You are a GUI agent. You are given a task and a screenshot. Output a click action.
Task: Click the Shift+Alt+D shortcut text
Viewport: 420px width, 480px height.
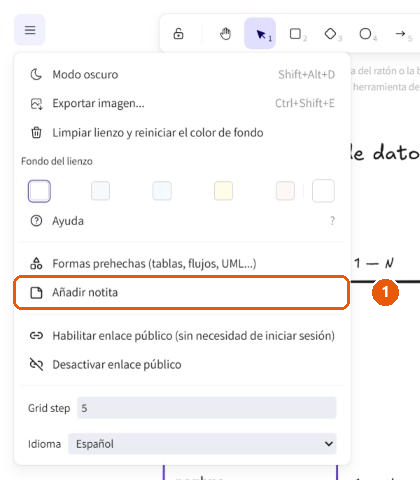(x=307, y=74)
